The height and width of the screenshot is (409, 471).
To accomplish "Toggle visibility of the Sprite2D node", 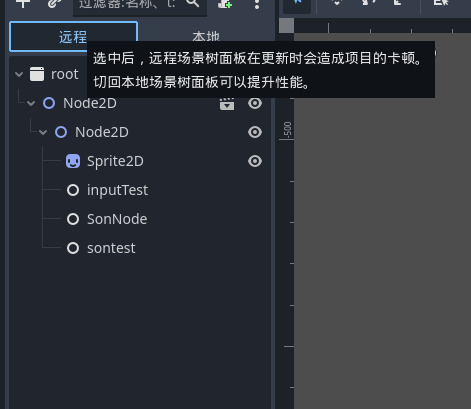I will [255, 161].
